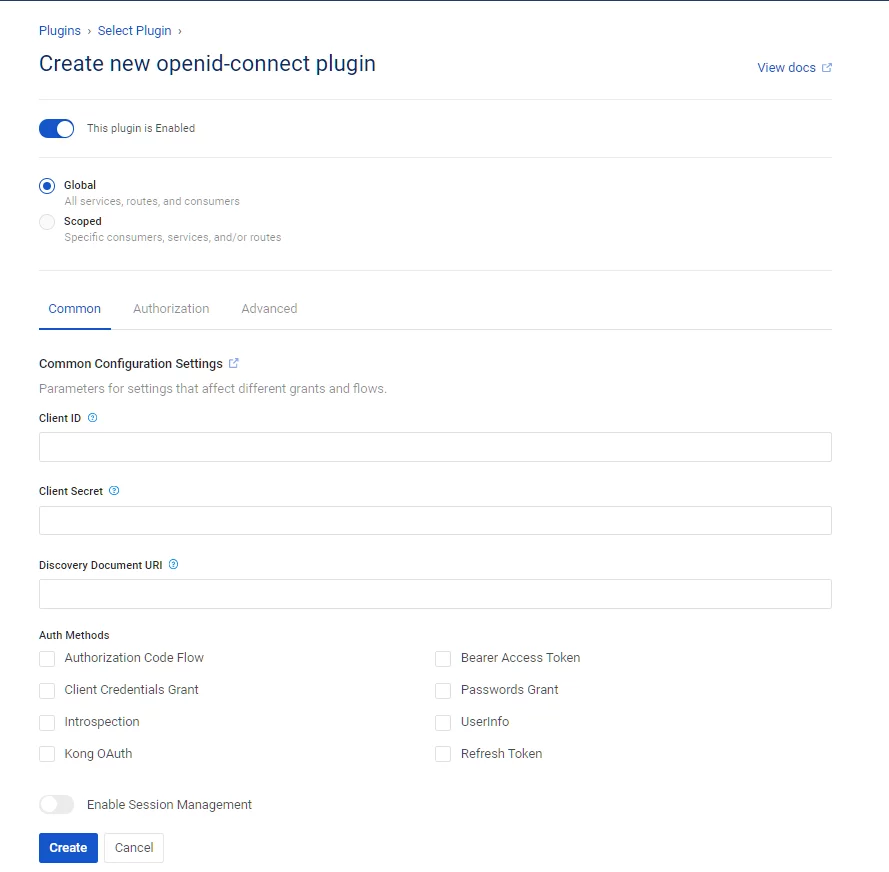Focus the Discovery Document URI field
Image resolution: width=889 pixels, height=872 pixels.
(435, 594)
